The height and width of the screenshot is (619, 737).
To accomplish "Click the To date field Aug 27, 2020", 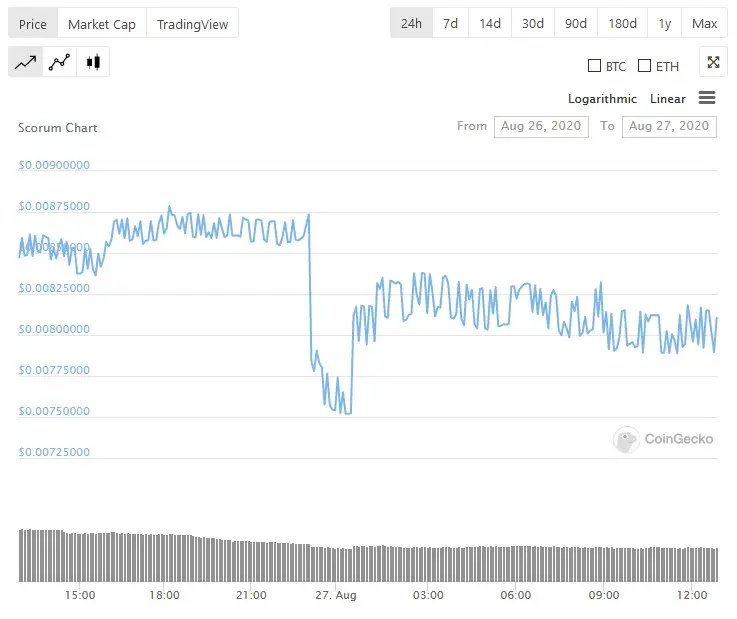I will [669, 126].
